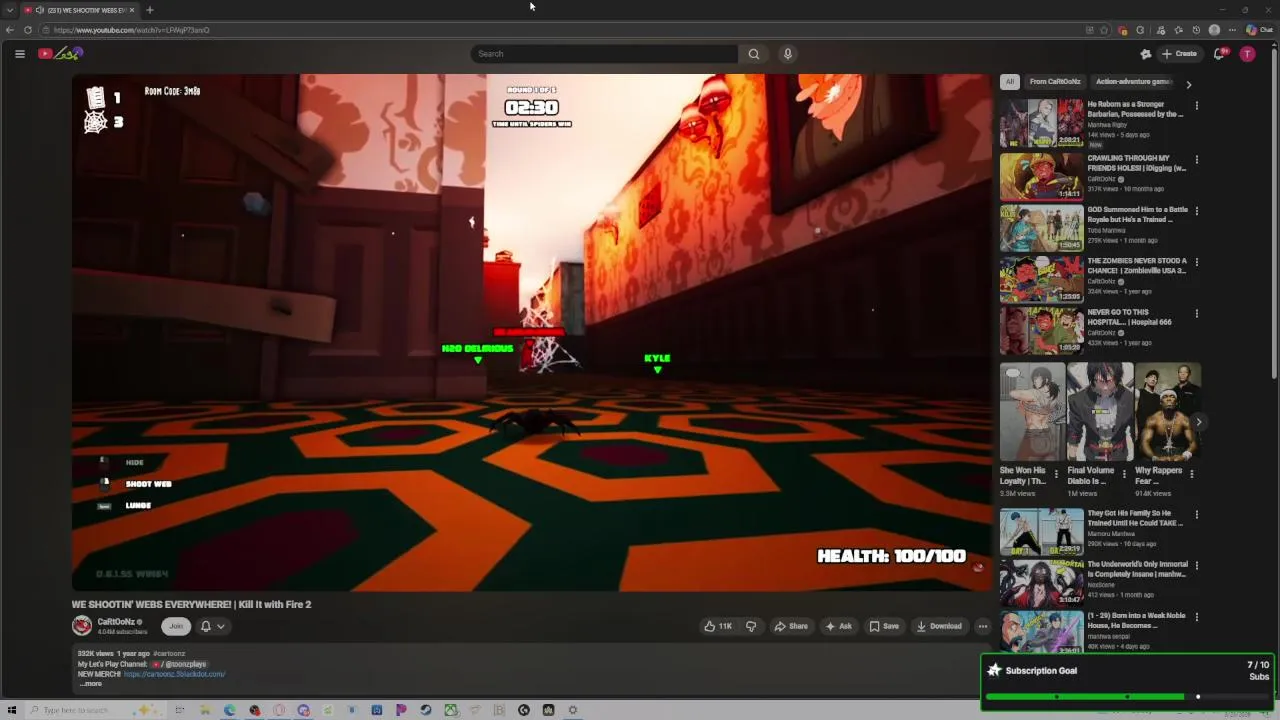Select the All filter chip

(1010, 82)
